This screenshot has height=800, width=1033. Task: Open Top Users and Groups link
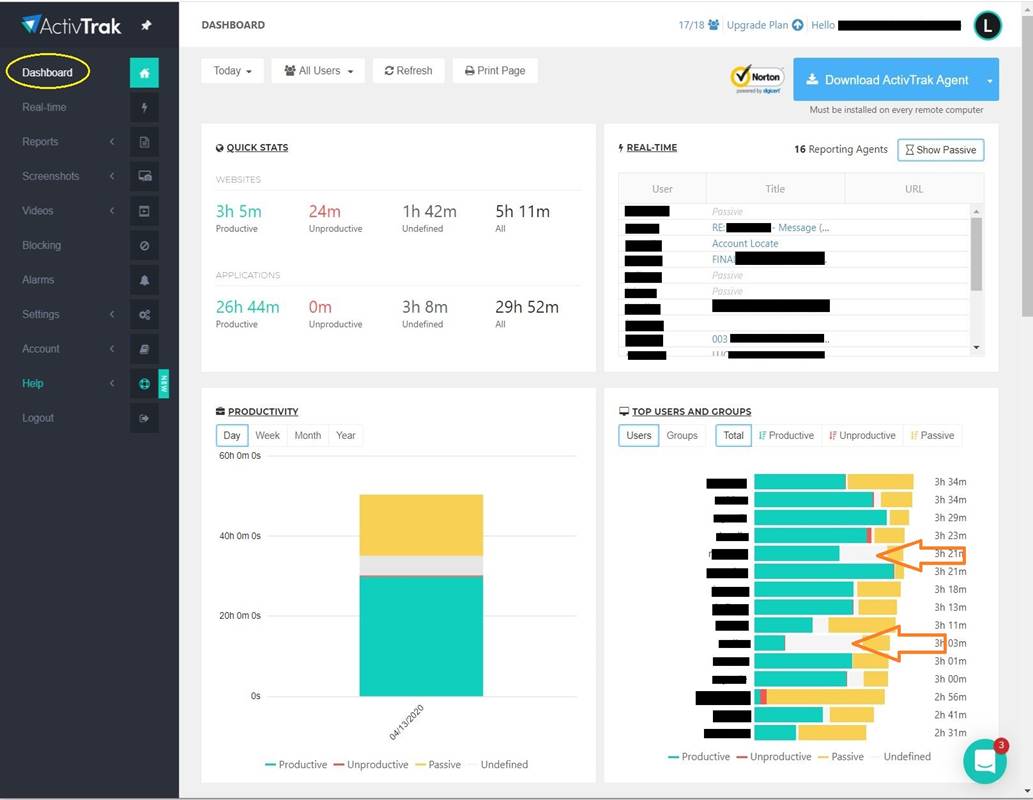pyautogui.click(x=692, y=411)
